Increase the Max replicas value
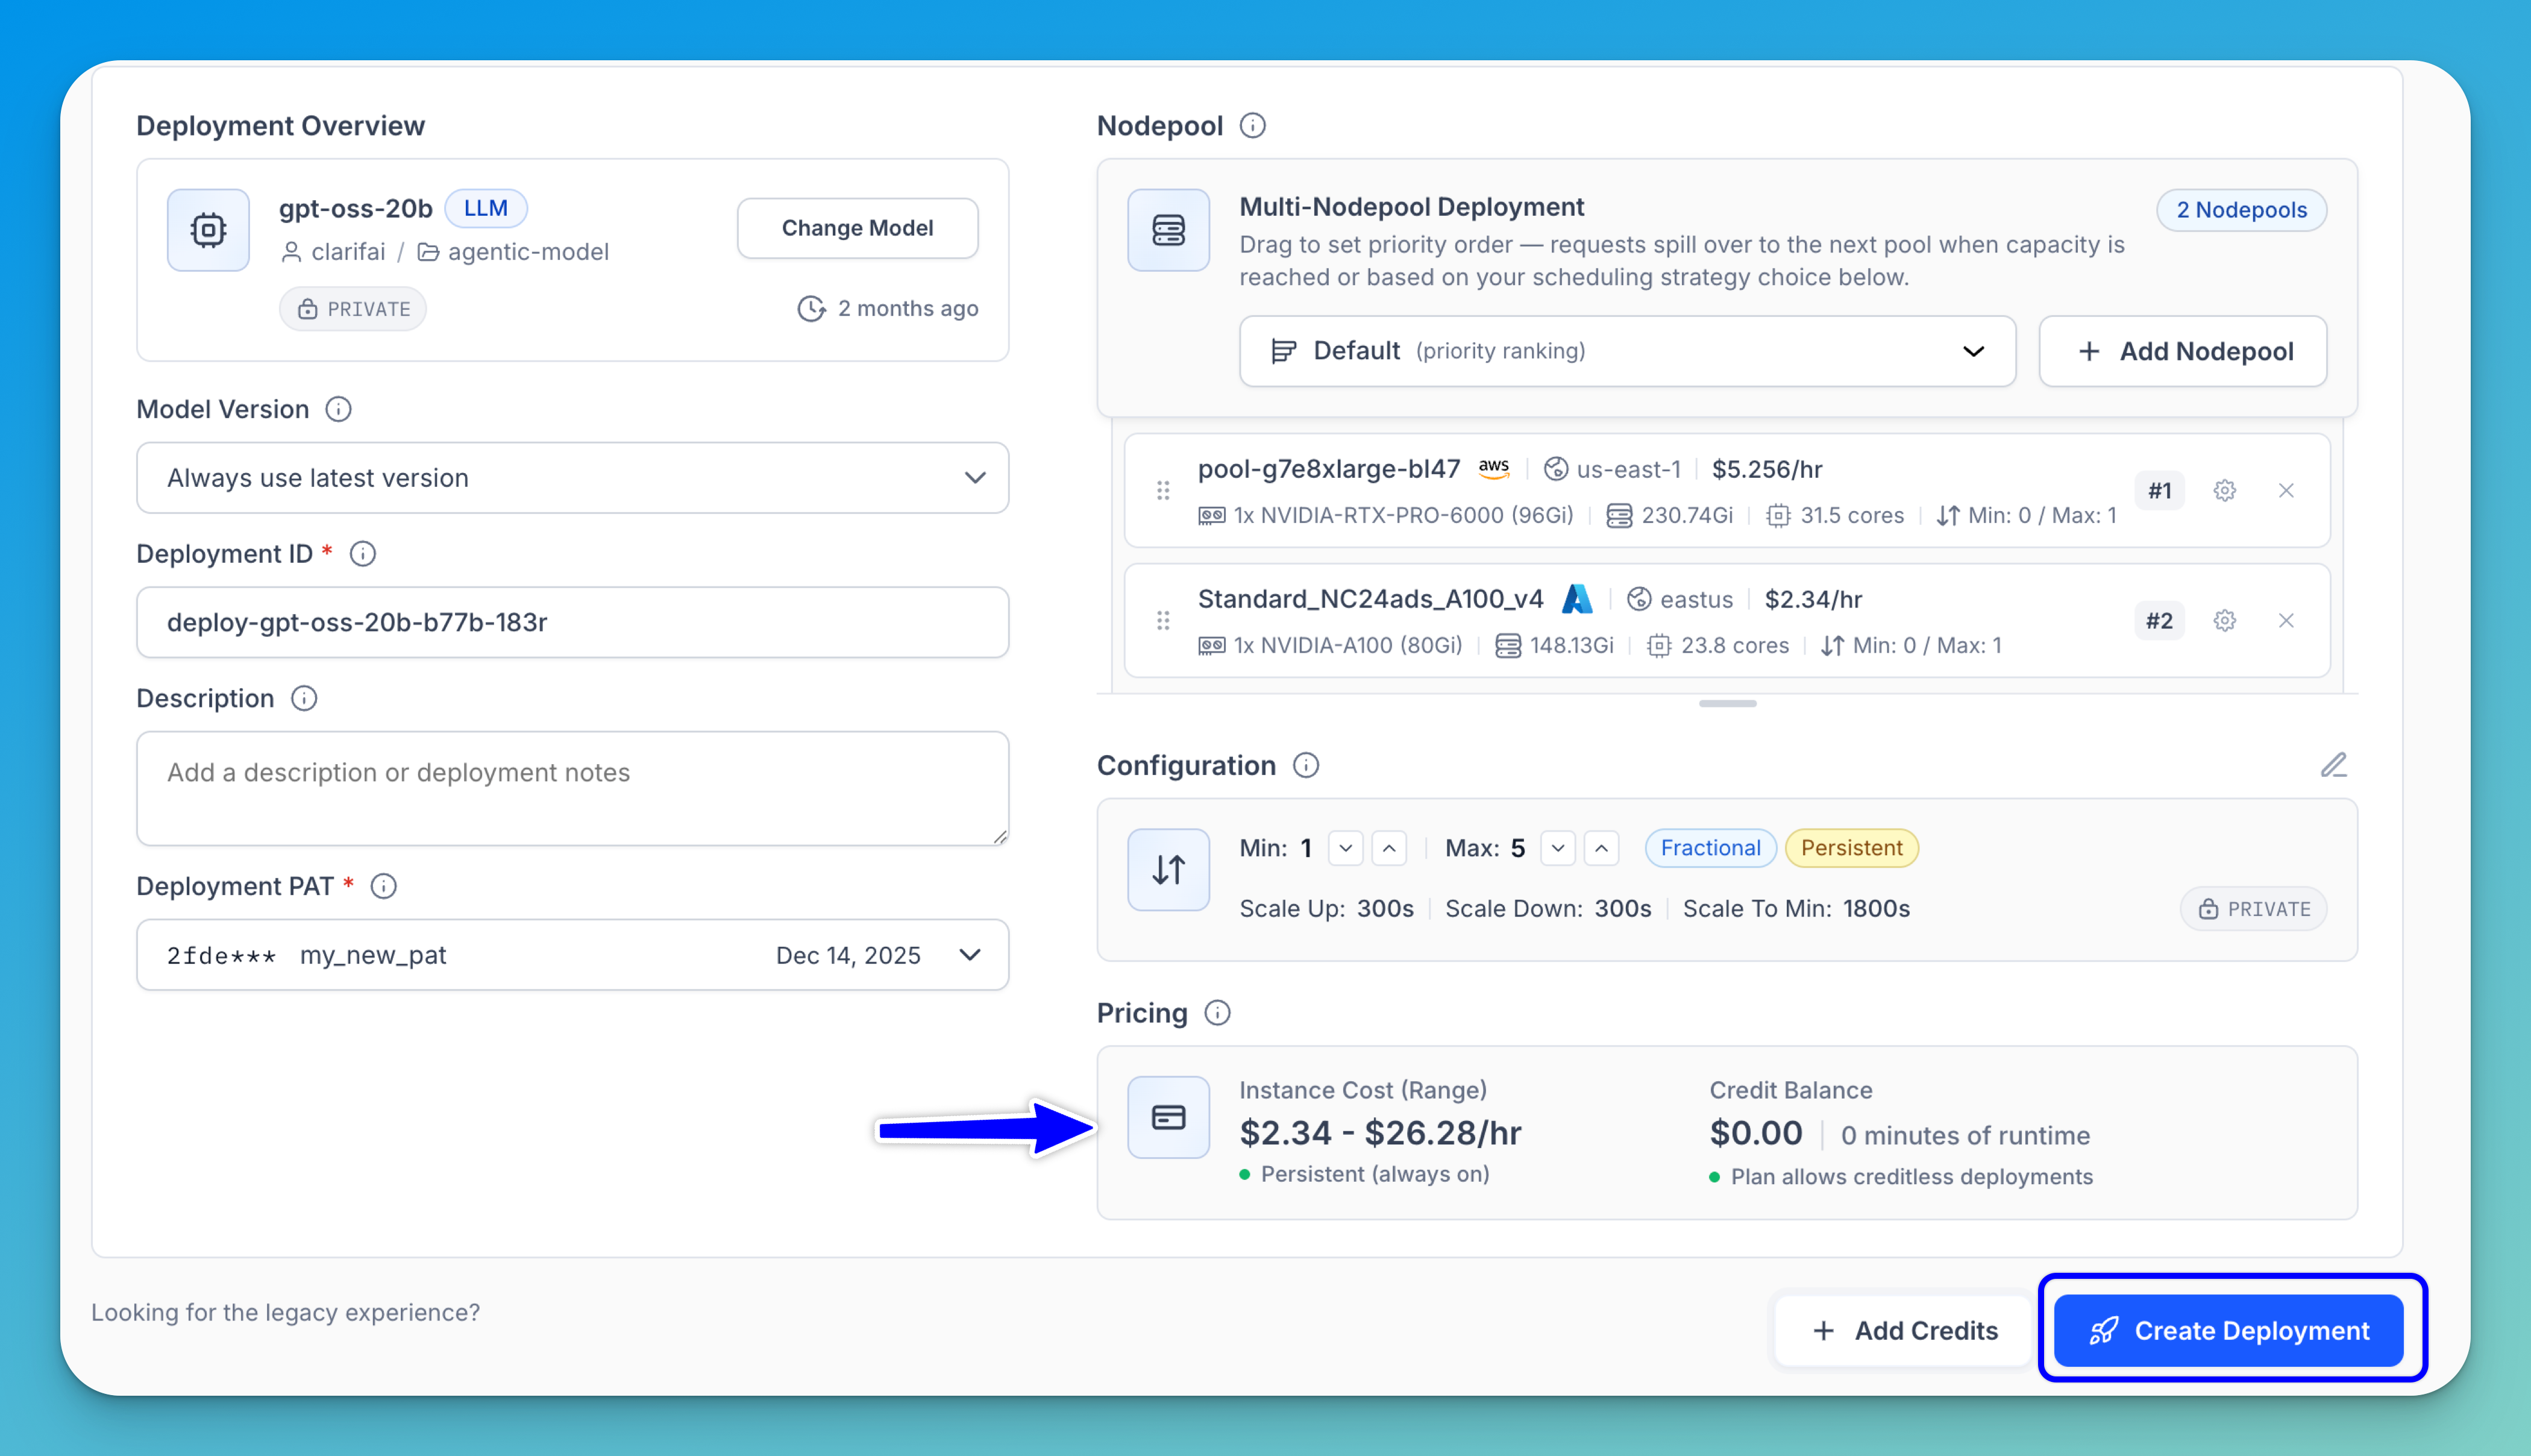Screen dimensions: 2531x1456 [1601, 848]
